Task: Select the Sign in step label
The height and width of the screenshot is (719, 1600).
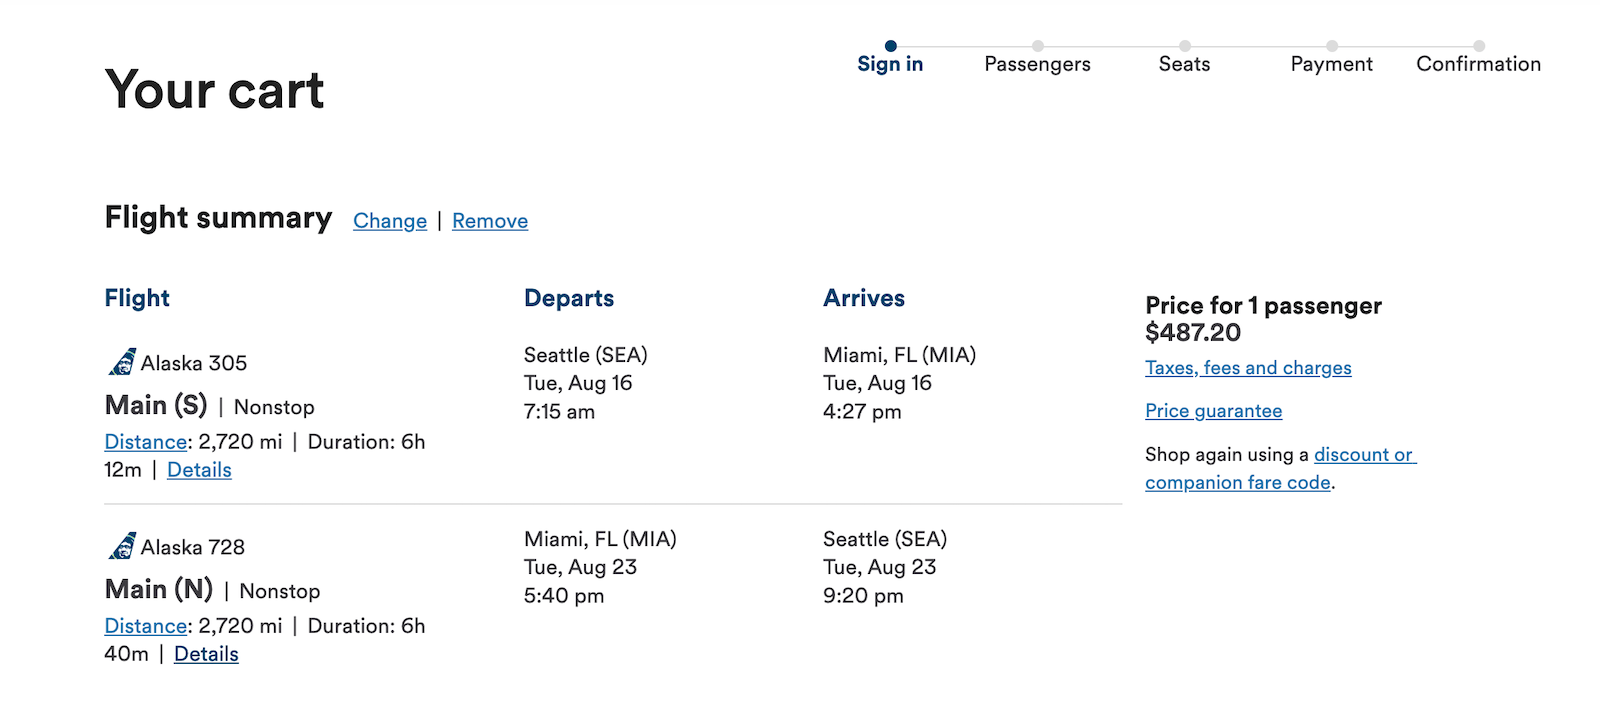Action: click(x=890, y=63)
